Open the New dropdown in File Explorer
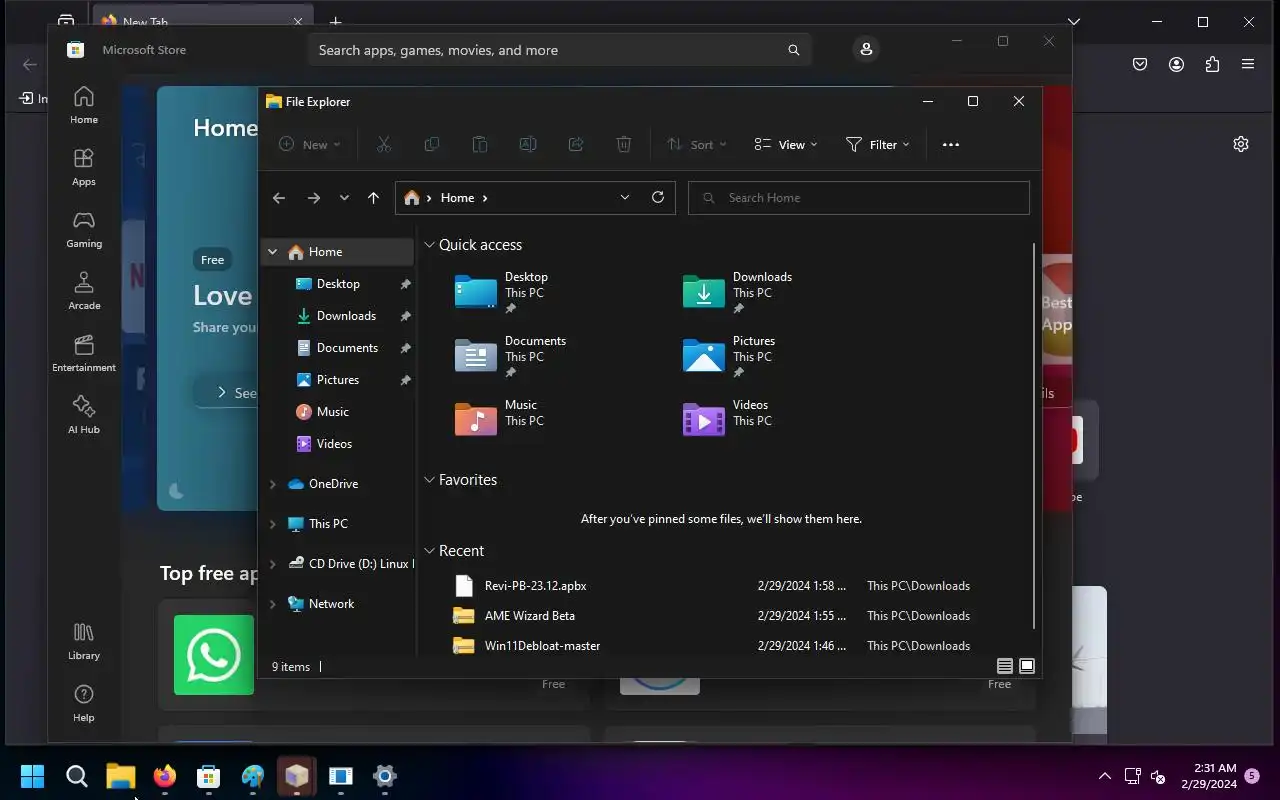 [x=310, y=144]
